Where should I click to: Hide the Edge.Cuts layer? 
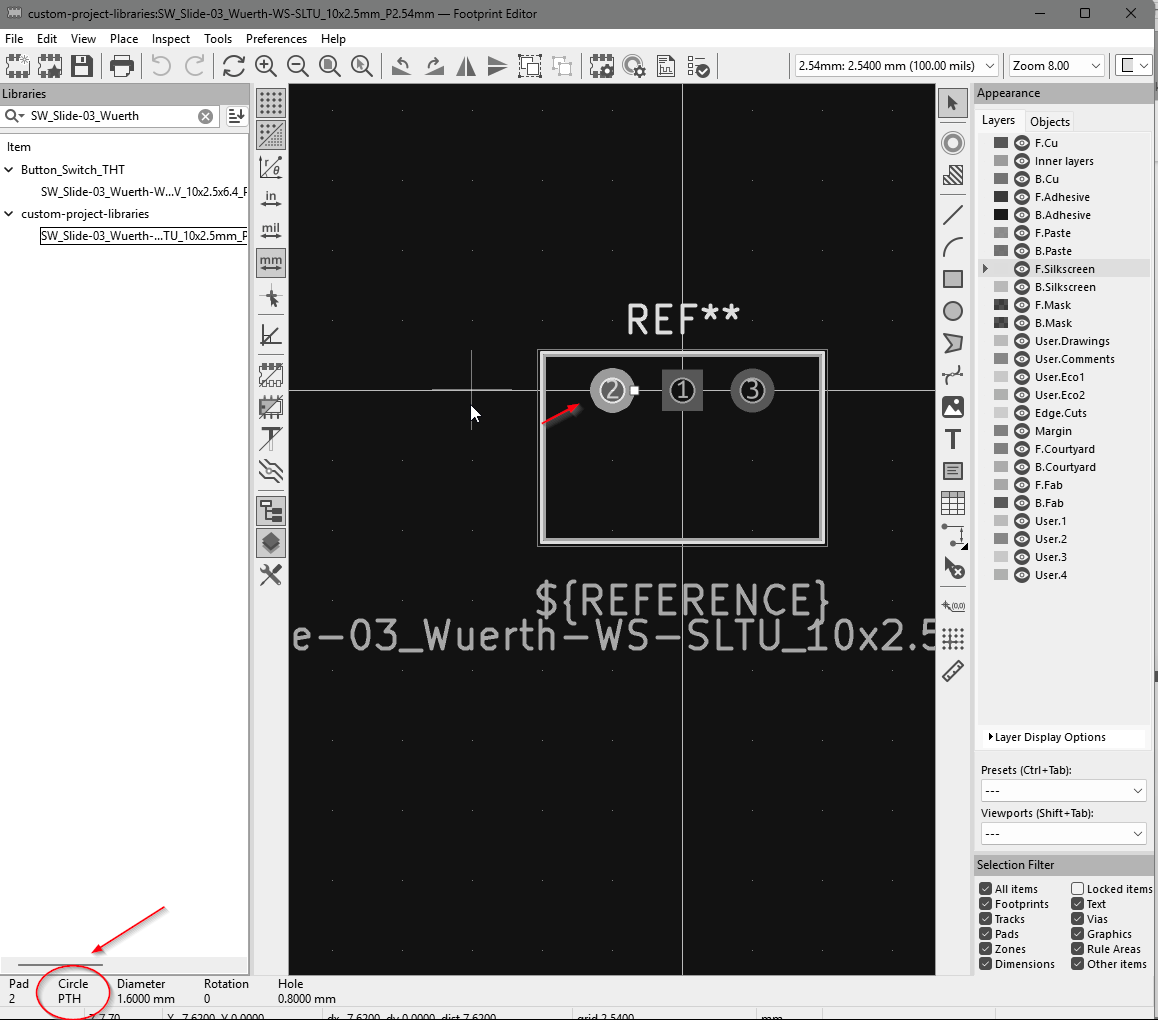(x=1021, y=413)
